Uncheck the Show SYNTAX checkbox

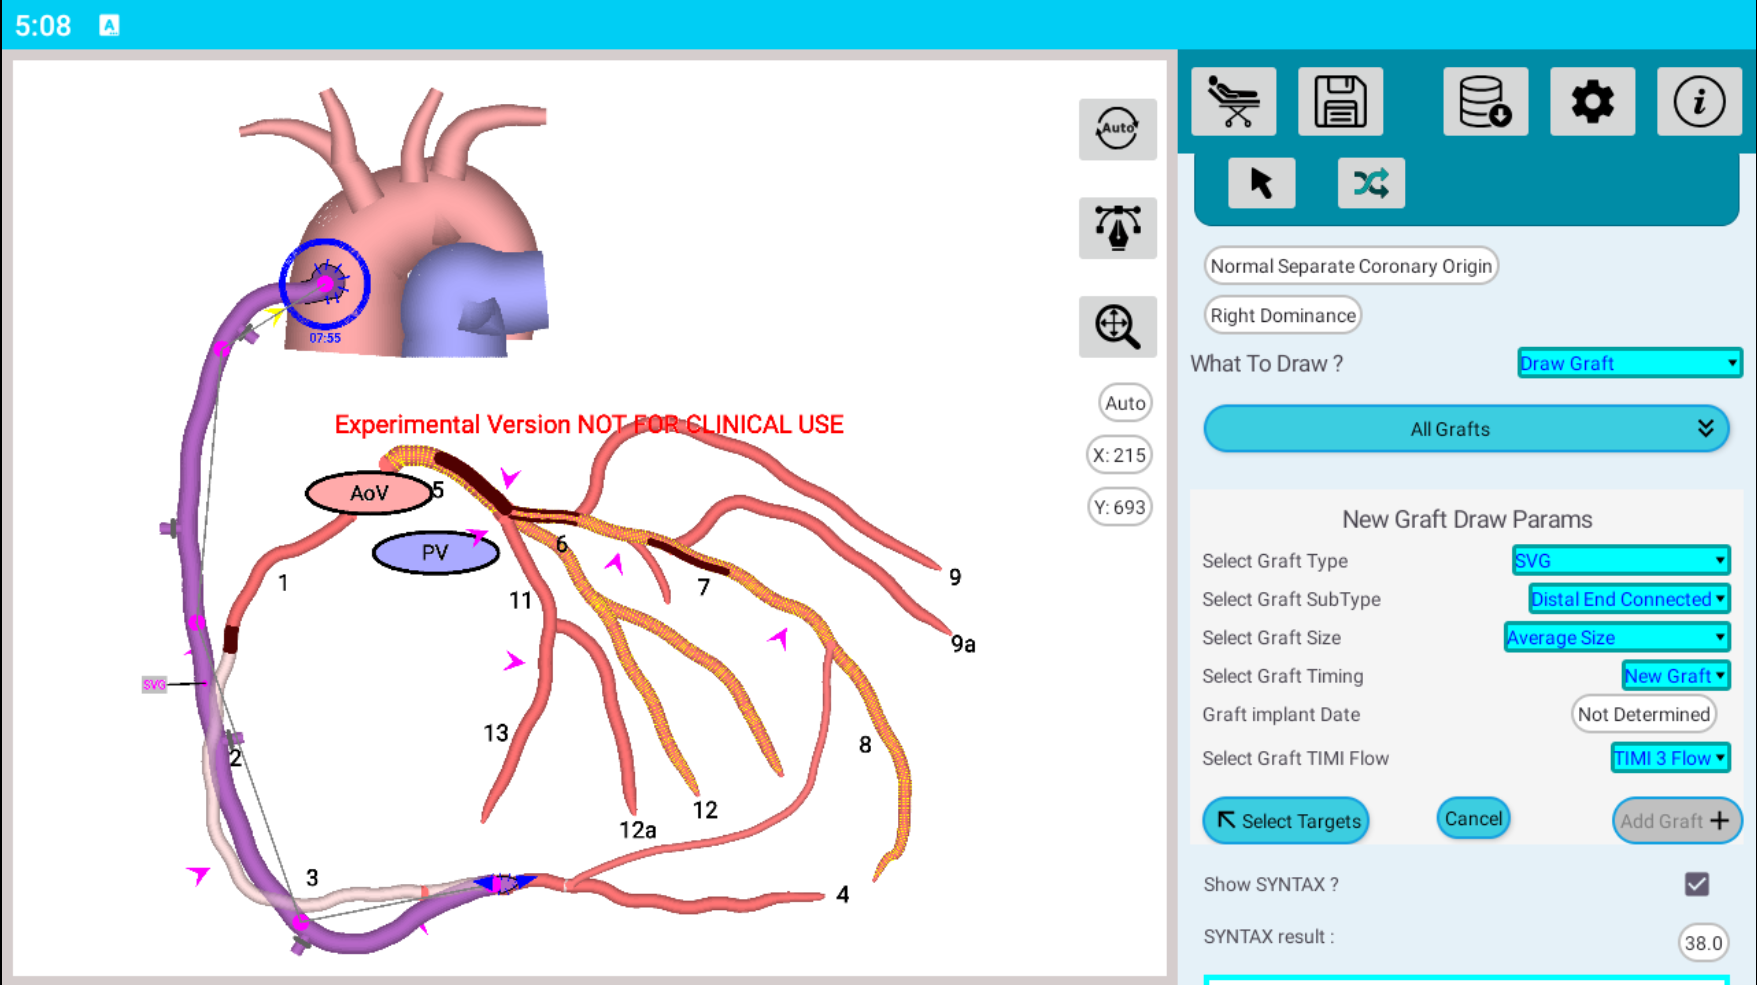[x=1696, y=884]
